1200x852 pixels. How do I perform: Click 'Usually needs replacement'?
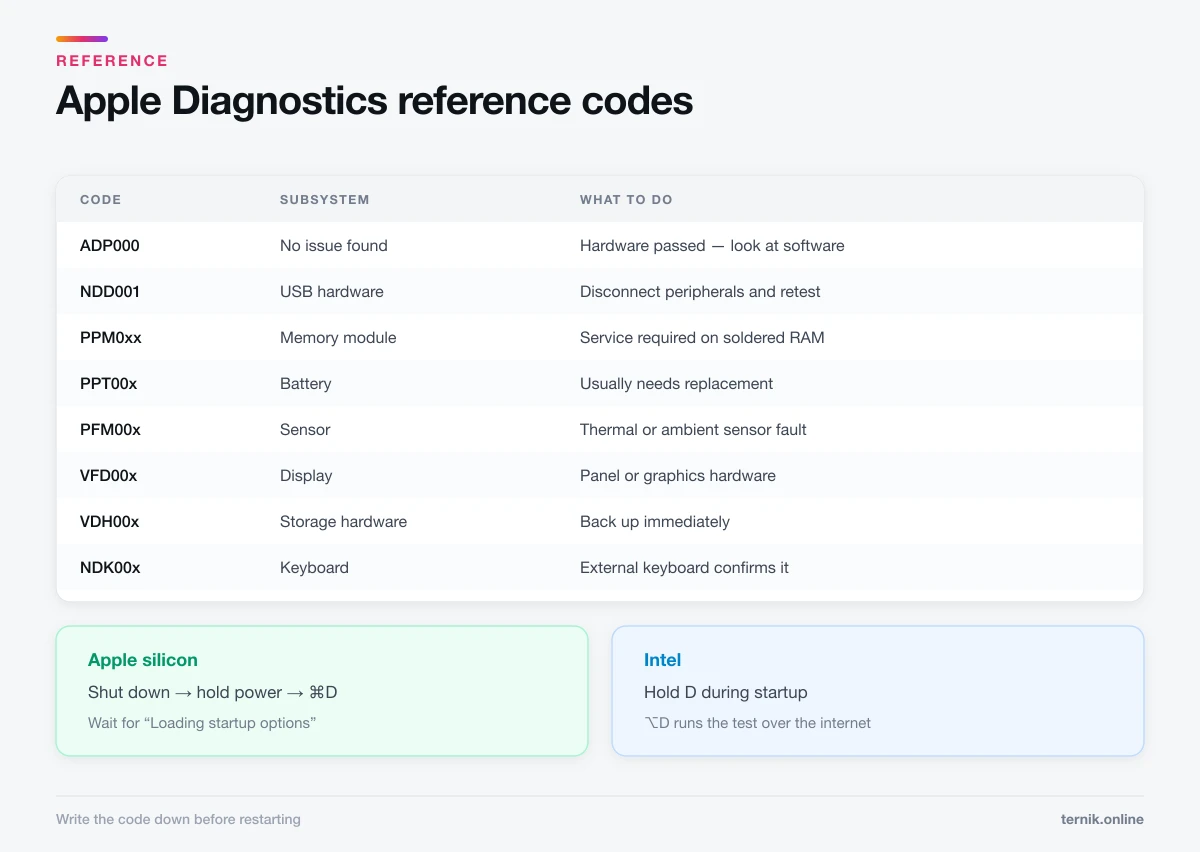click(677, 384)
